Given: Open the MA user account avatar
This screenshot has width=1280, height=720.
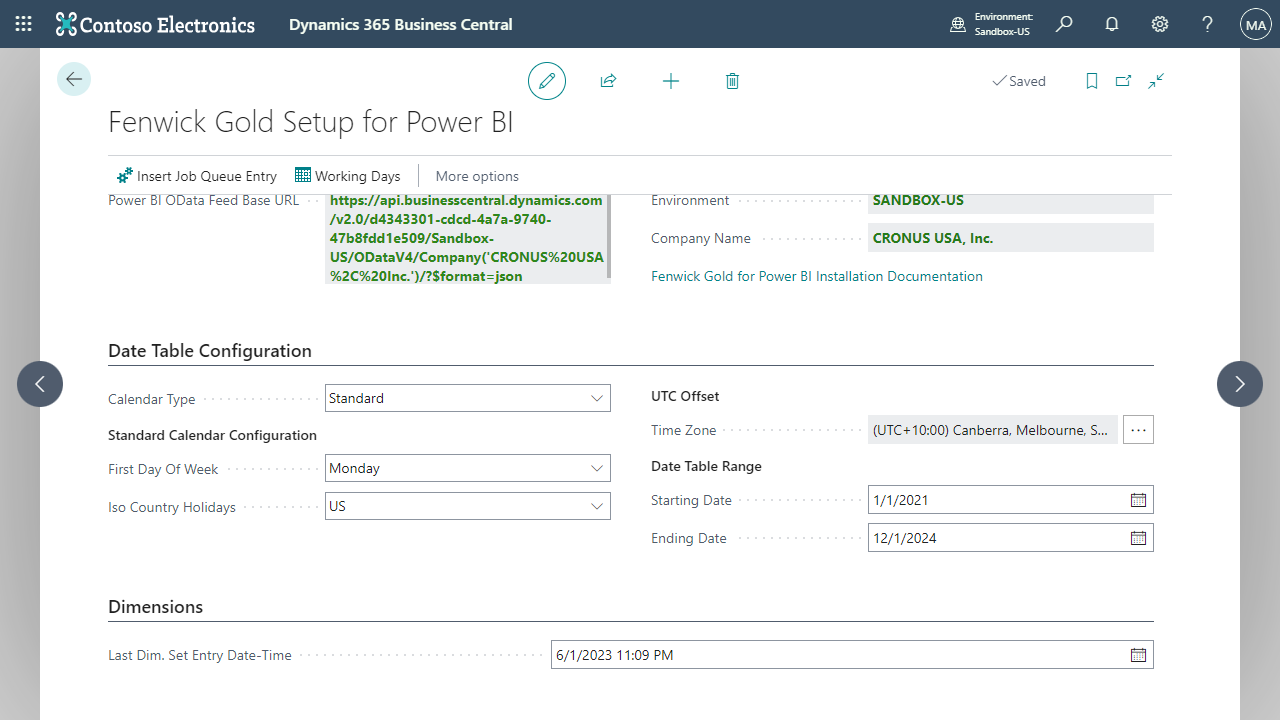Looking at the screenshot, I should point(1255,24).
